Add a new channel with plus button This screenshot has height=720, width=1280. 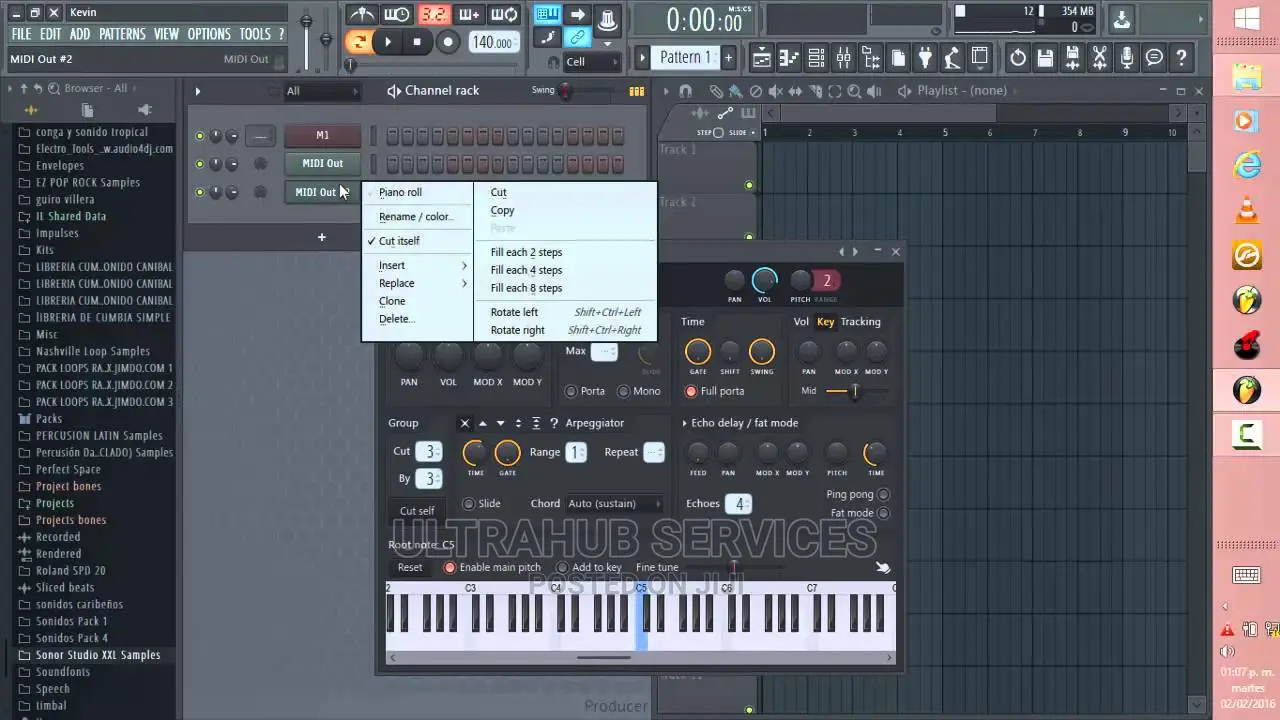tap(322, 238)
